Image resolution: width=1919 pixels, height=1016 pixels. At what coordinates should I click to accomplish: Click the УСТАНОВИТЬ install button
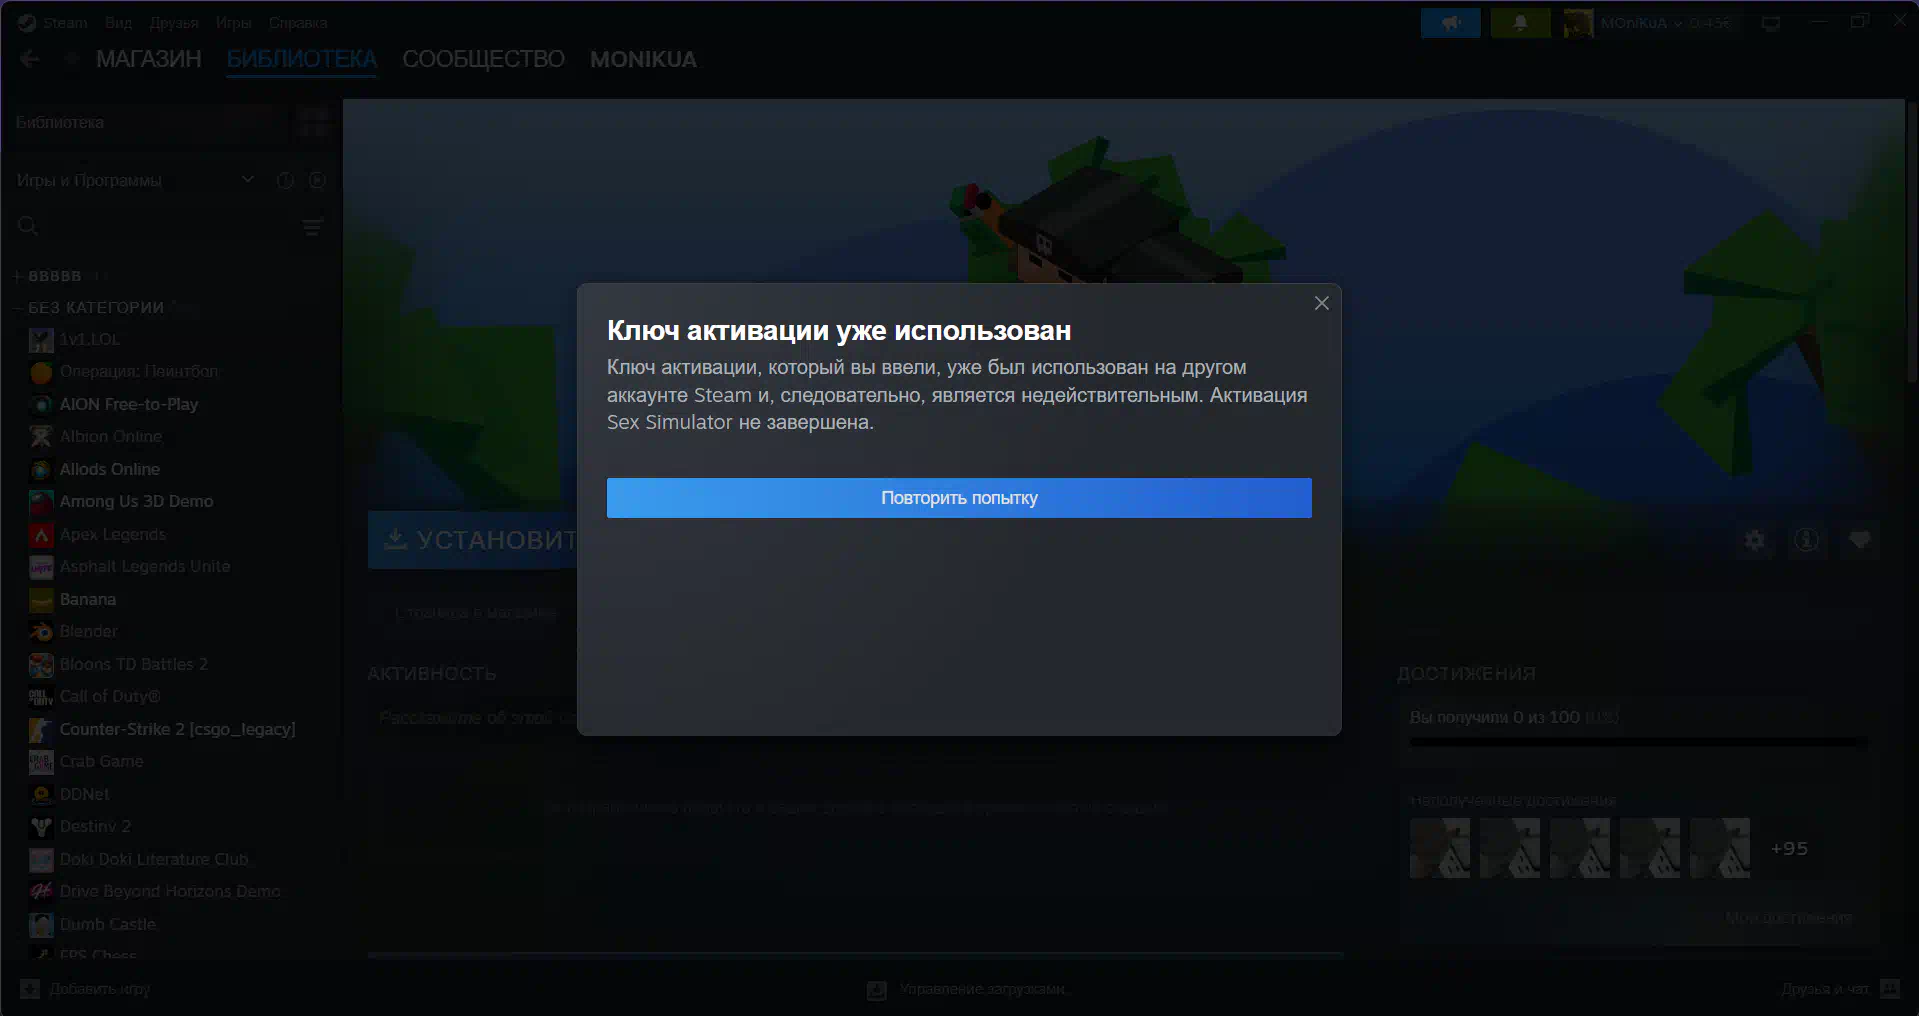click(473, 540)
